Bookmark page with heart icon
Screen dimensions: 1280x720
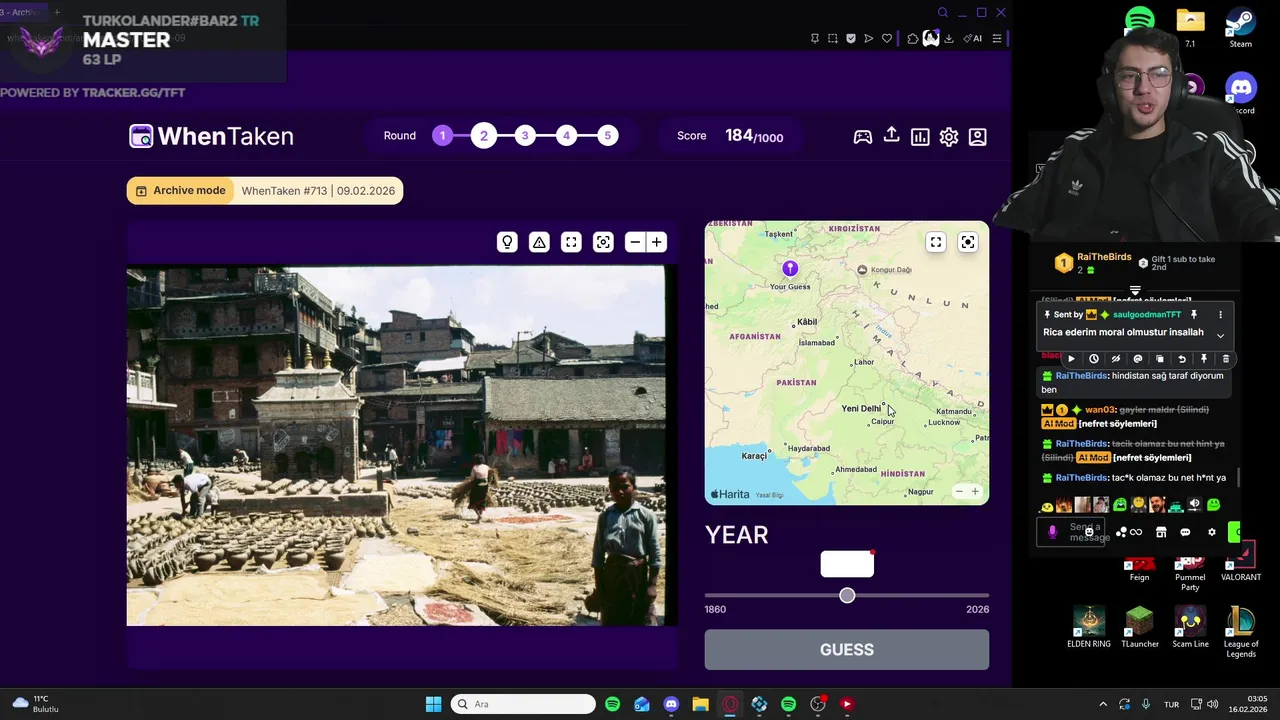(x=887, y=38)
